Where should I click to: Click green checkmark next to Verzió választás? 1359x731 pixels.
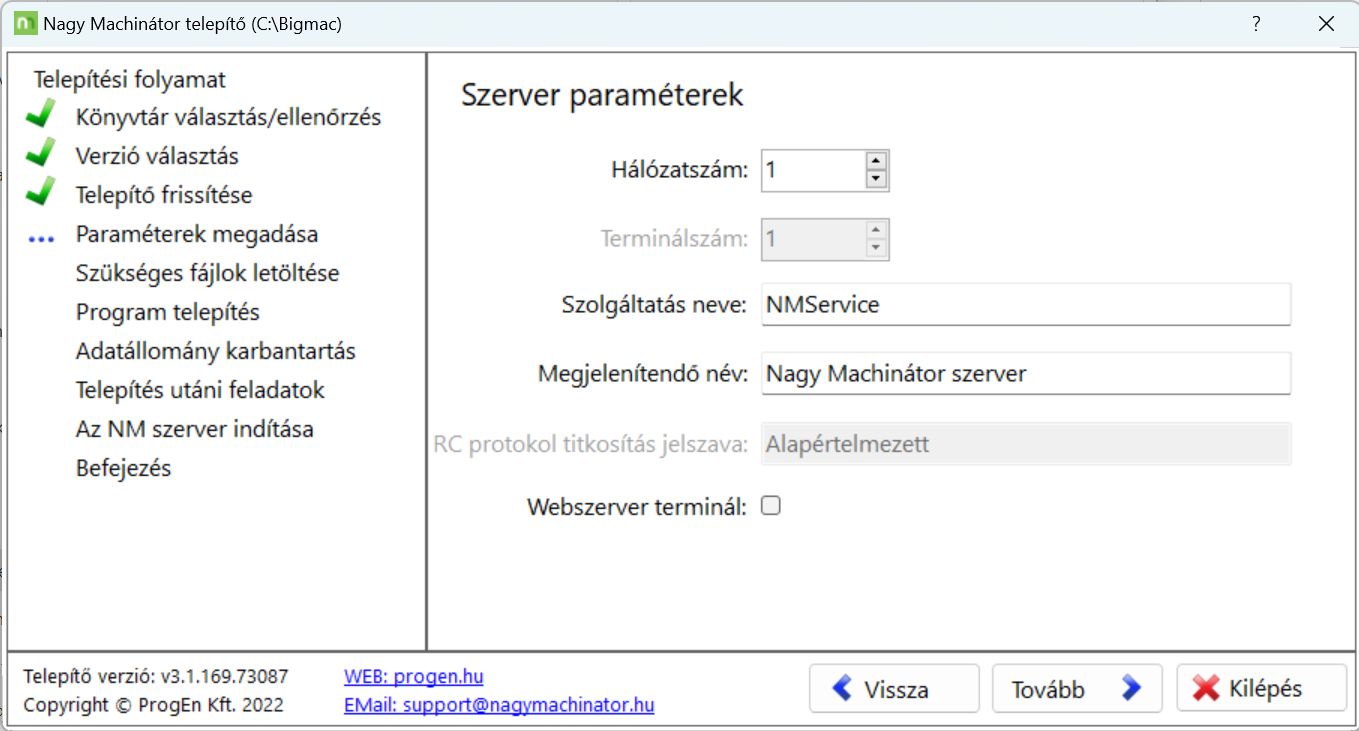41,156
